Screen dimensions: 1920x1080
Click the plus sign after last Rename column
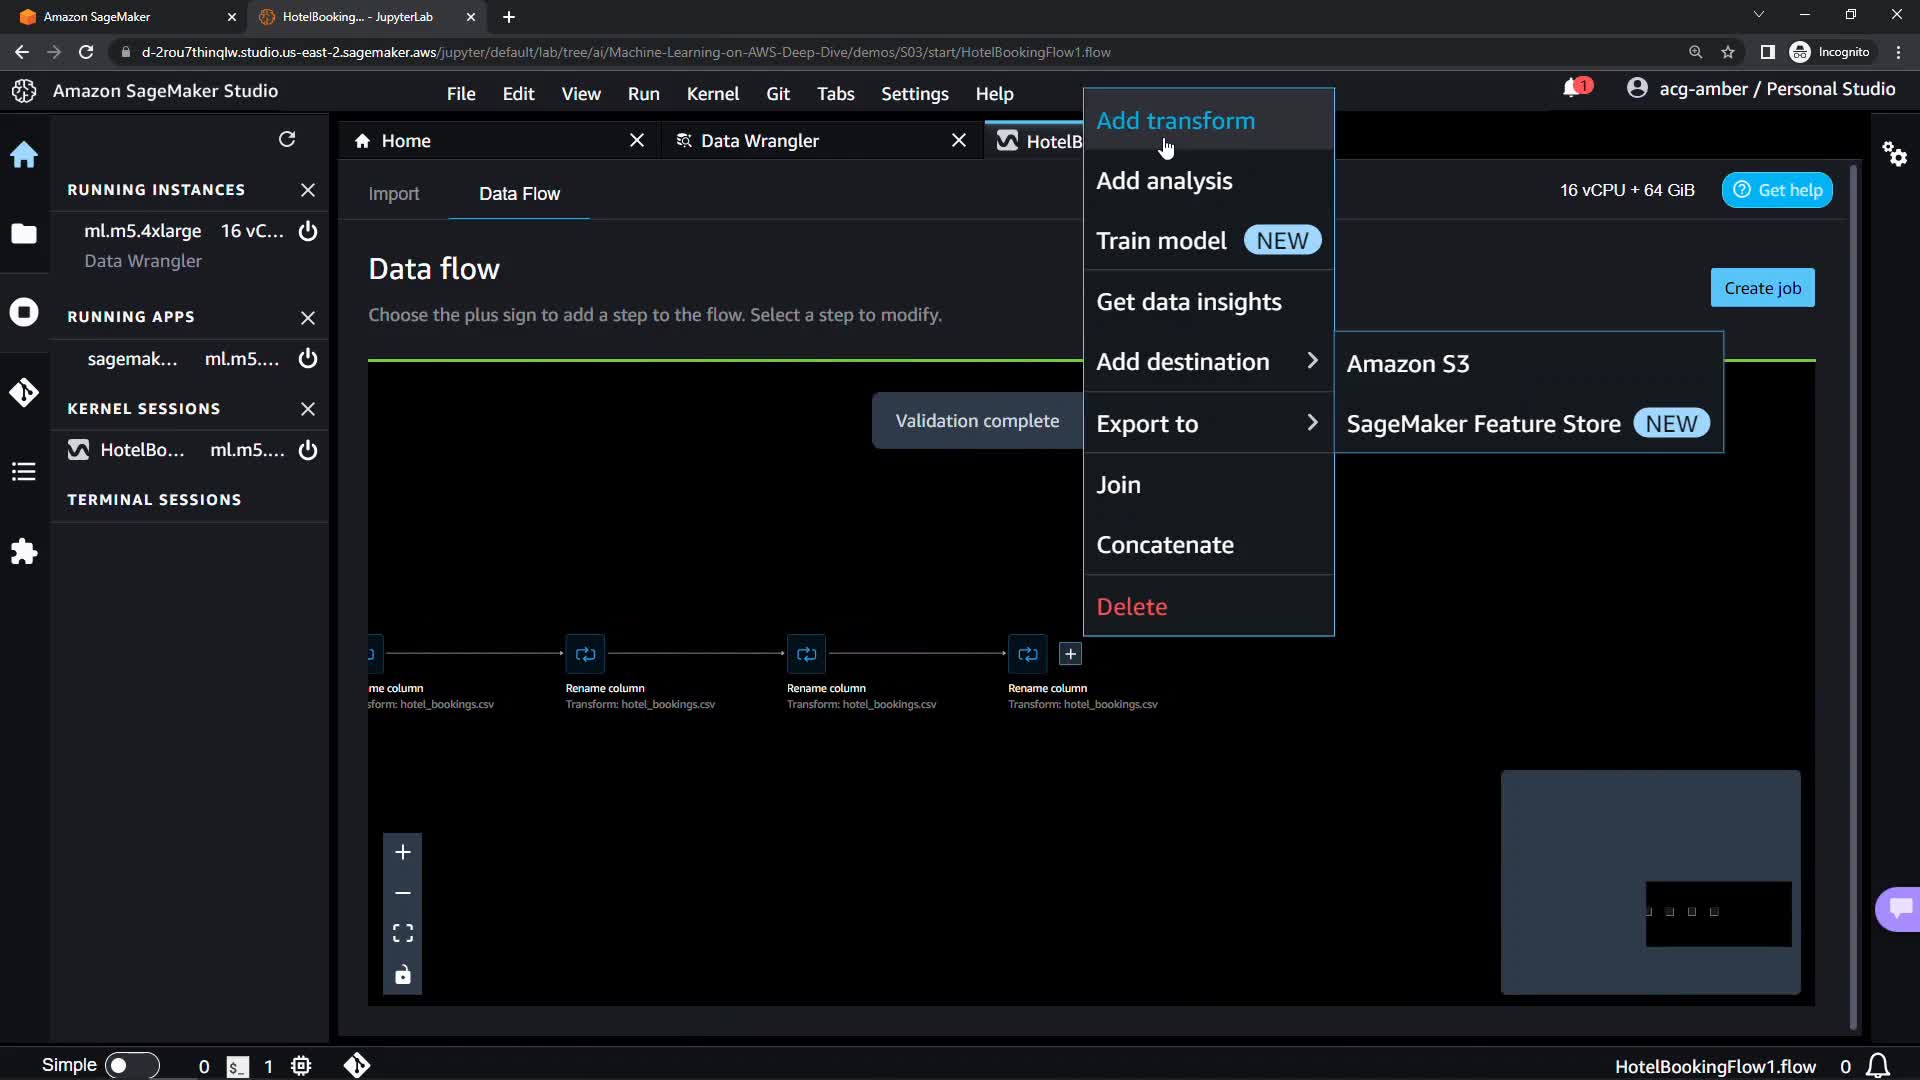1070,654
